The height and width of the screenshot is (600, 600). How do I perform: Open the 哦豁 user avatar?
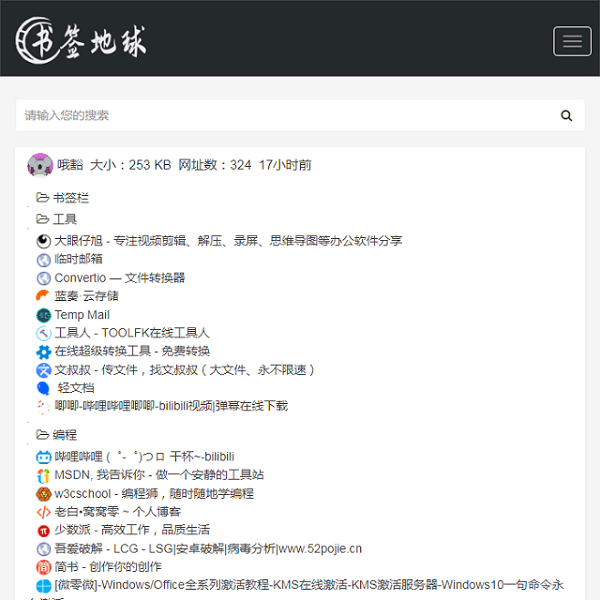pyautogui.click(x=40, y=165)
